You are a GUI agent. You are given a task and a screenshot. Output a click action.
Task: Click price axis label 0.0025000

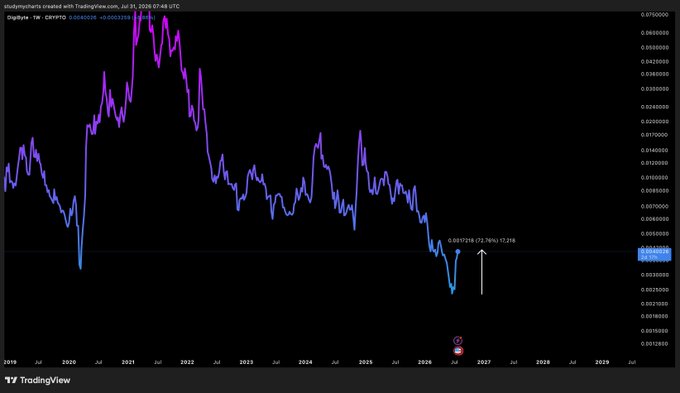point(654,290)
